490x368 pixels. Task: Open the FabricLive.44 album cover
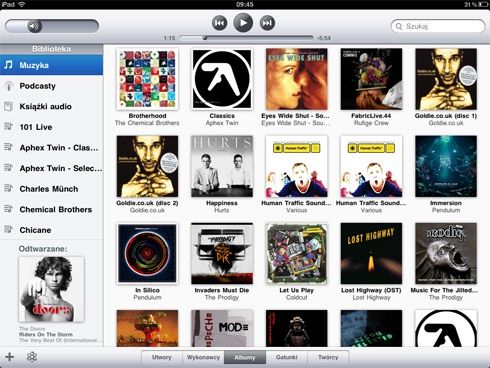coord(371,79)
